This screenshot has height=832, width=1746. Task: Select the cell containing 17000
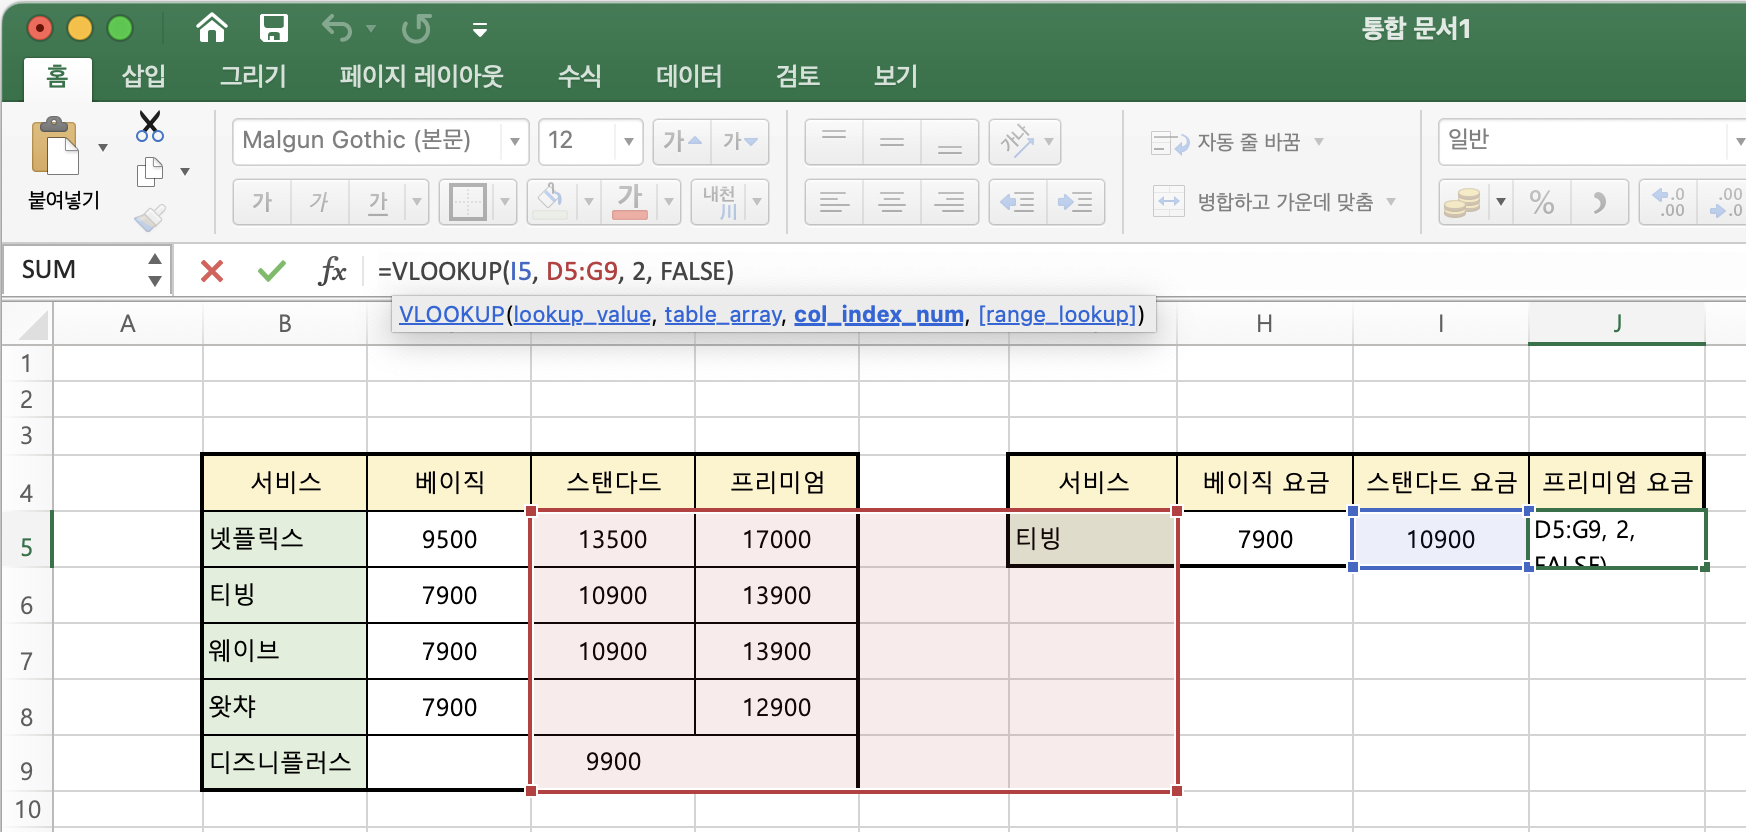[777, 540]
